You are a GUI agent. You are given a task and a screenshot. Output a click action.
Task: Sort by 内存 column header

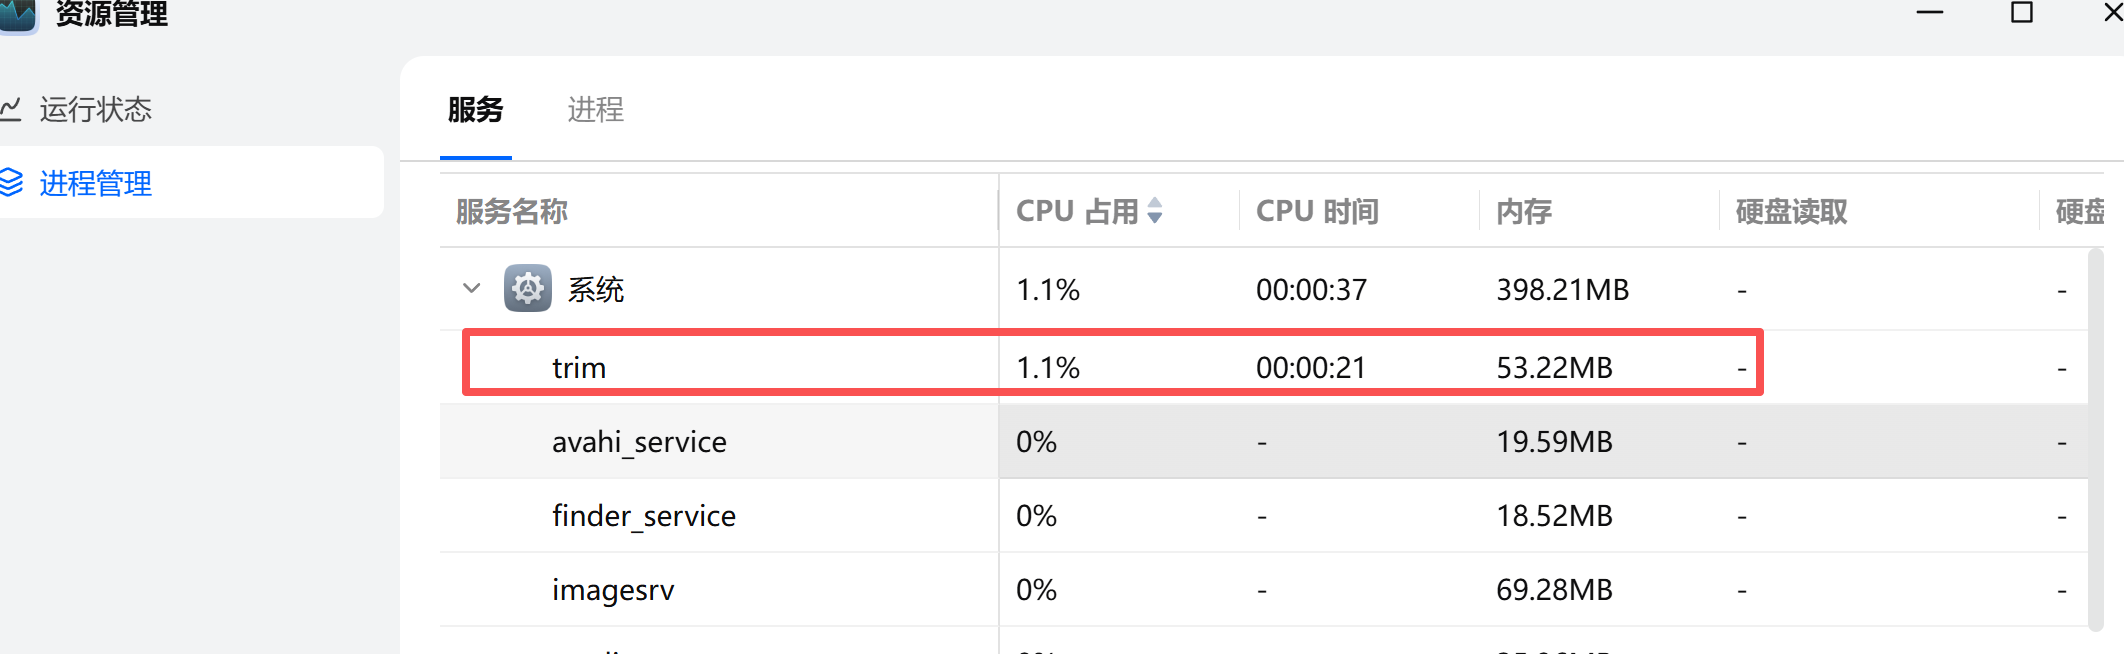(x=1524, y=211)
